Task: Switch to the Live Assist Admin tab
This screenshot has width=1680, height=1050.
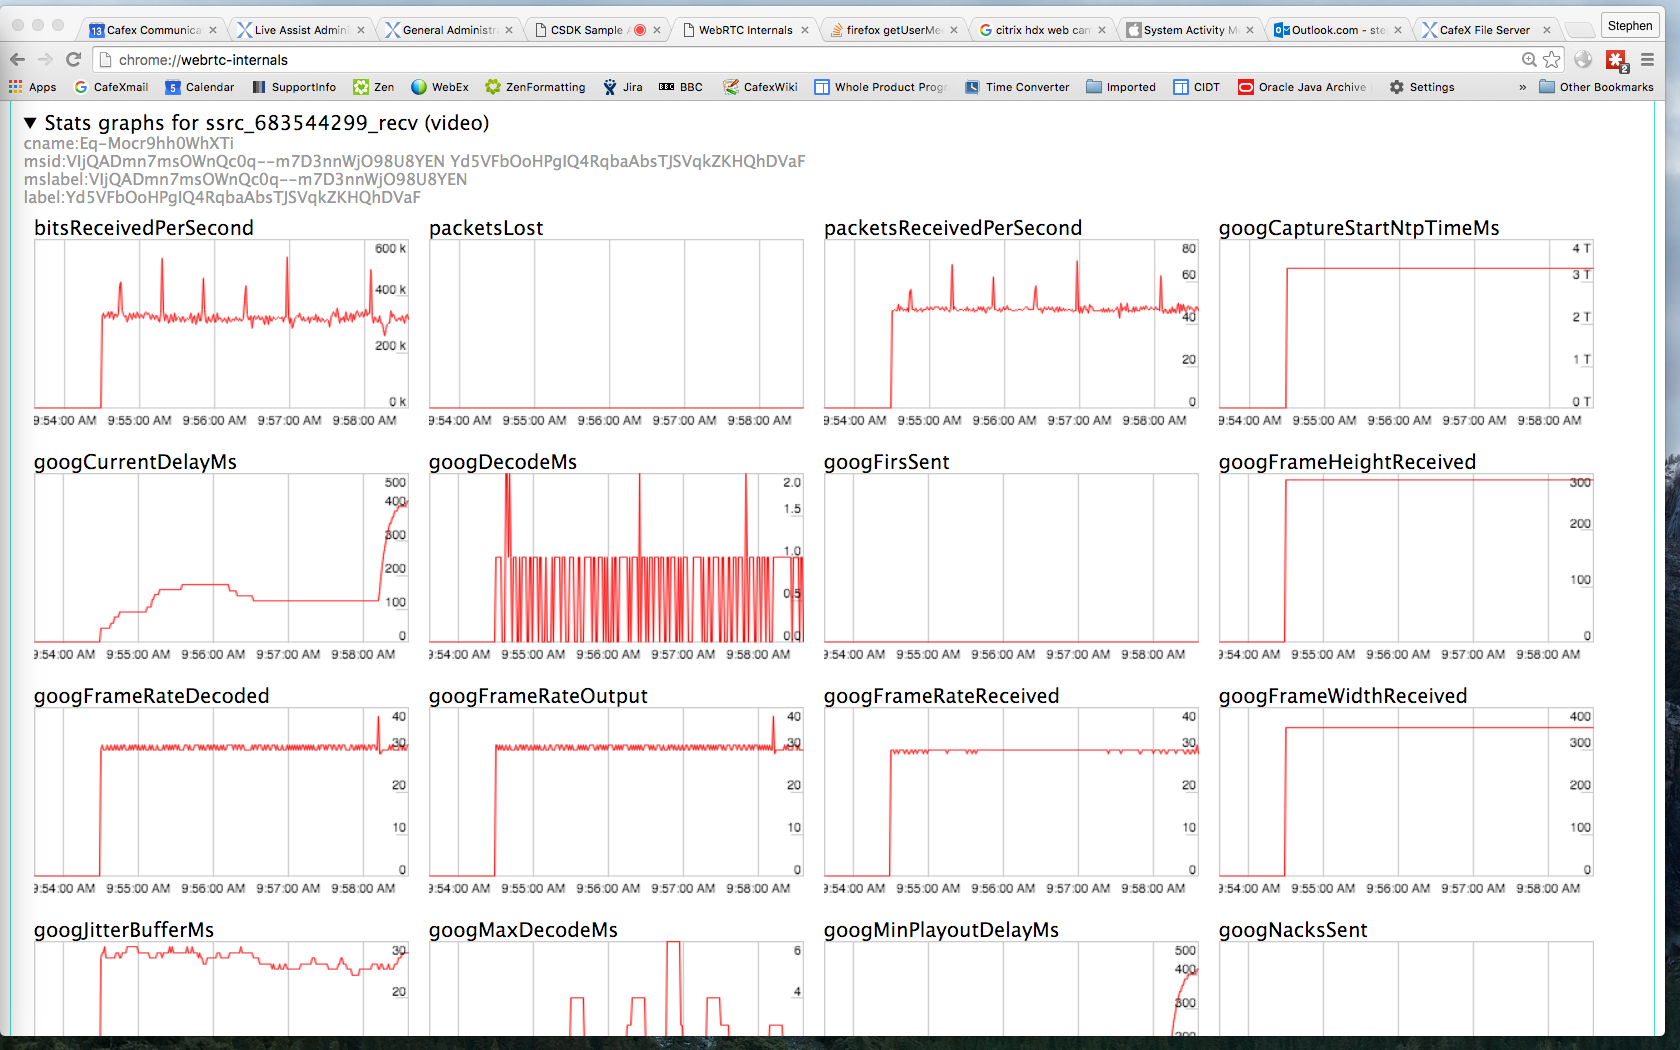Action: click(298, 30)
